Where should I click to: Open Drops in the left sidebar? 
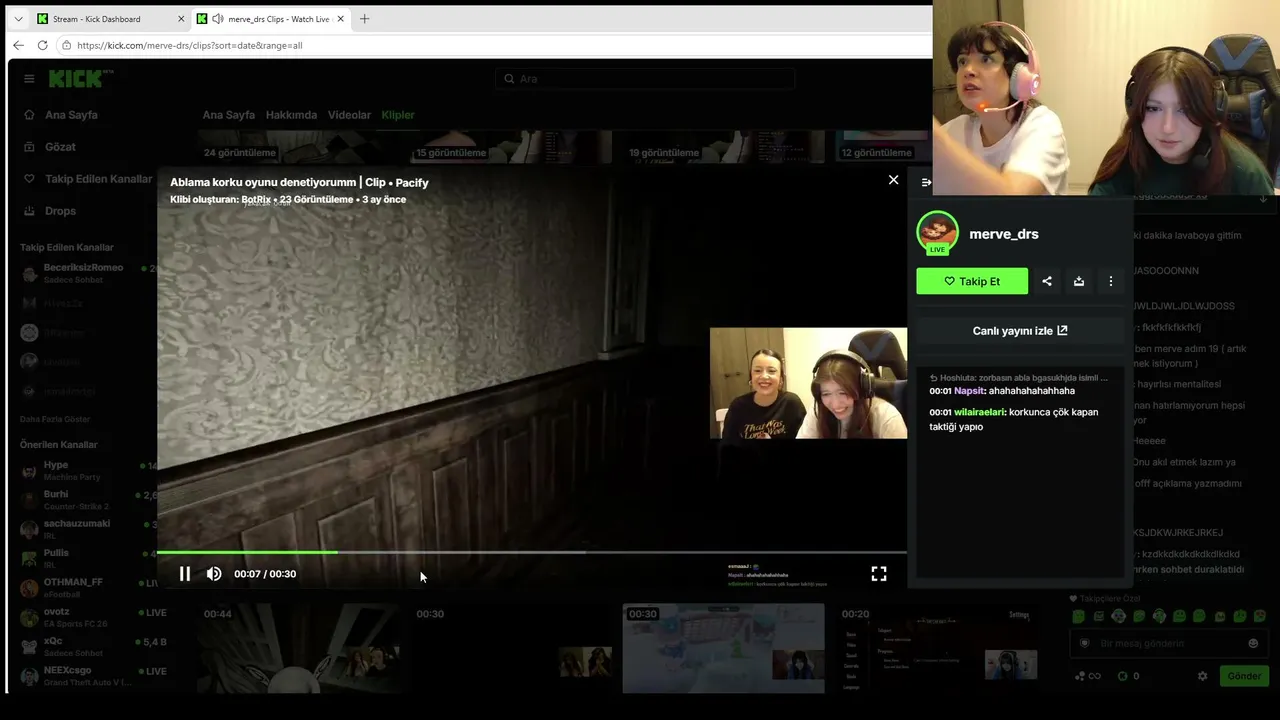[x=60, y=211]
